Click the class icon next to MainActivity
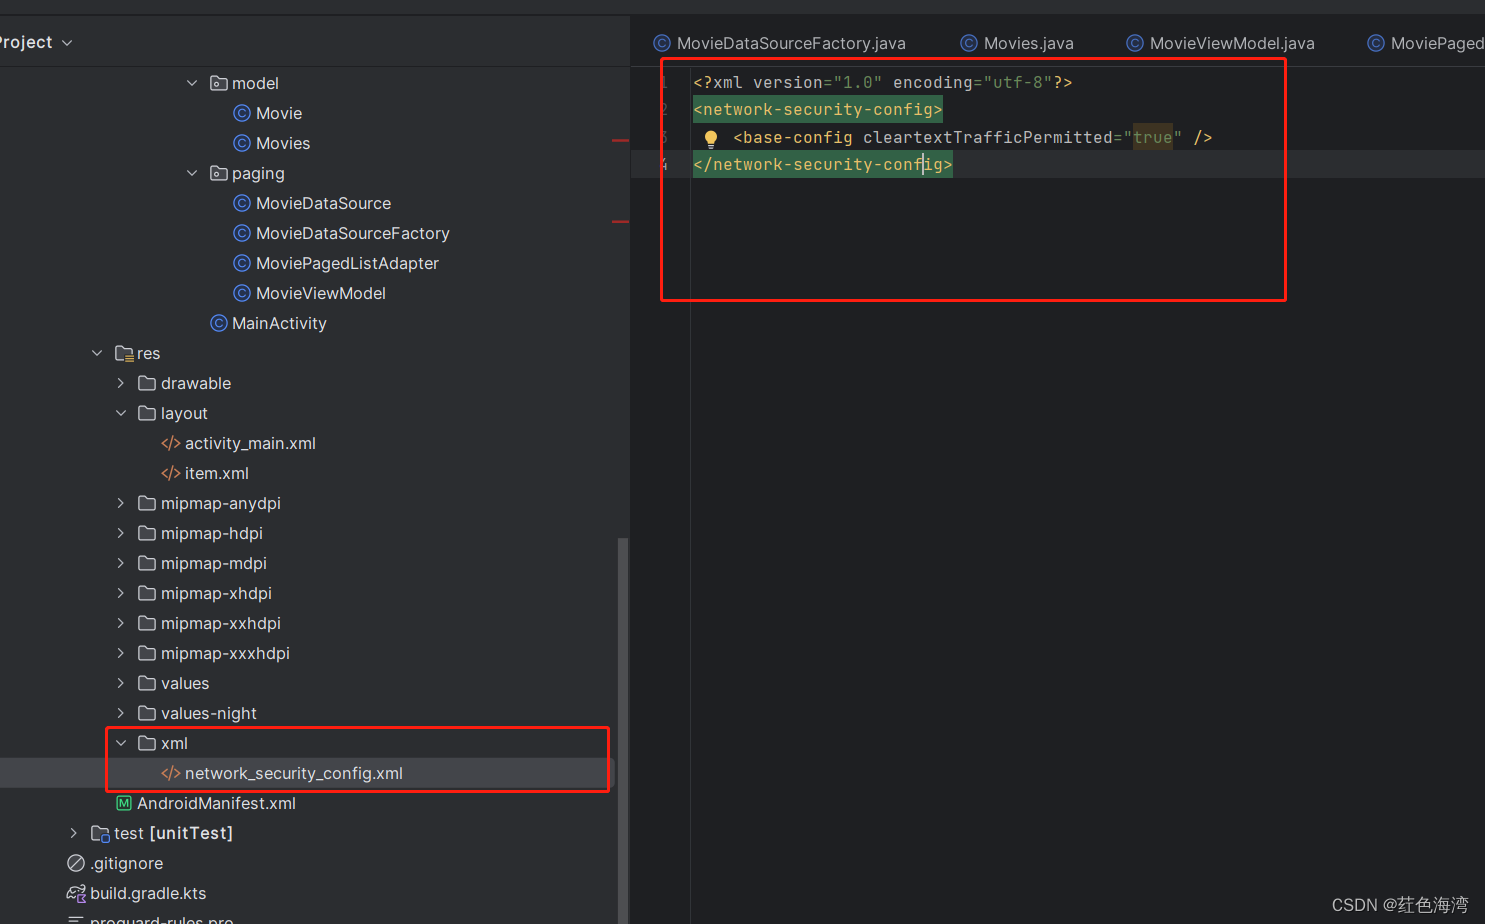The width and height of the screenshot is (1485, 924). [x=218, y=323]
